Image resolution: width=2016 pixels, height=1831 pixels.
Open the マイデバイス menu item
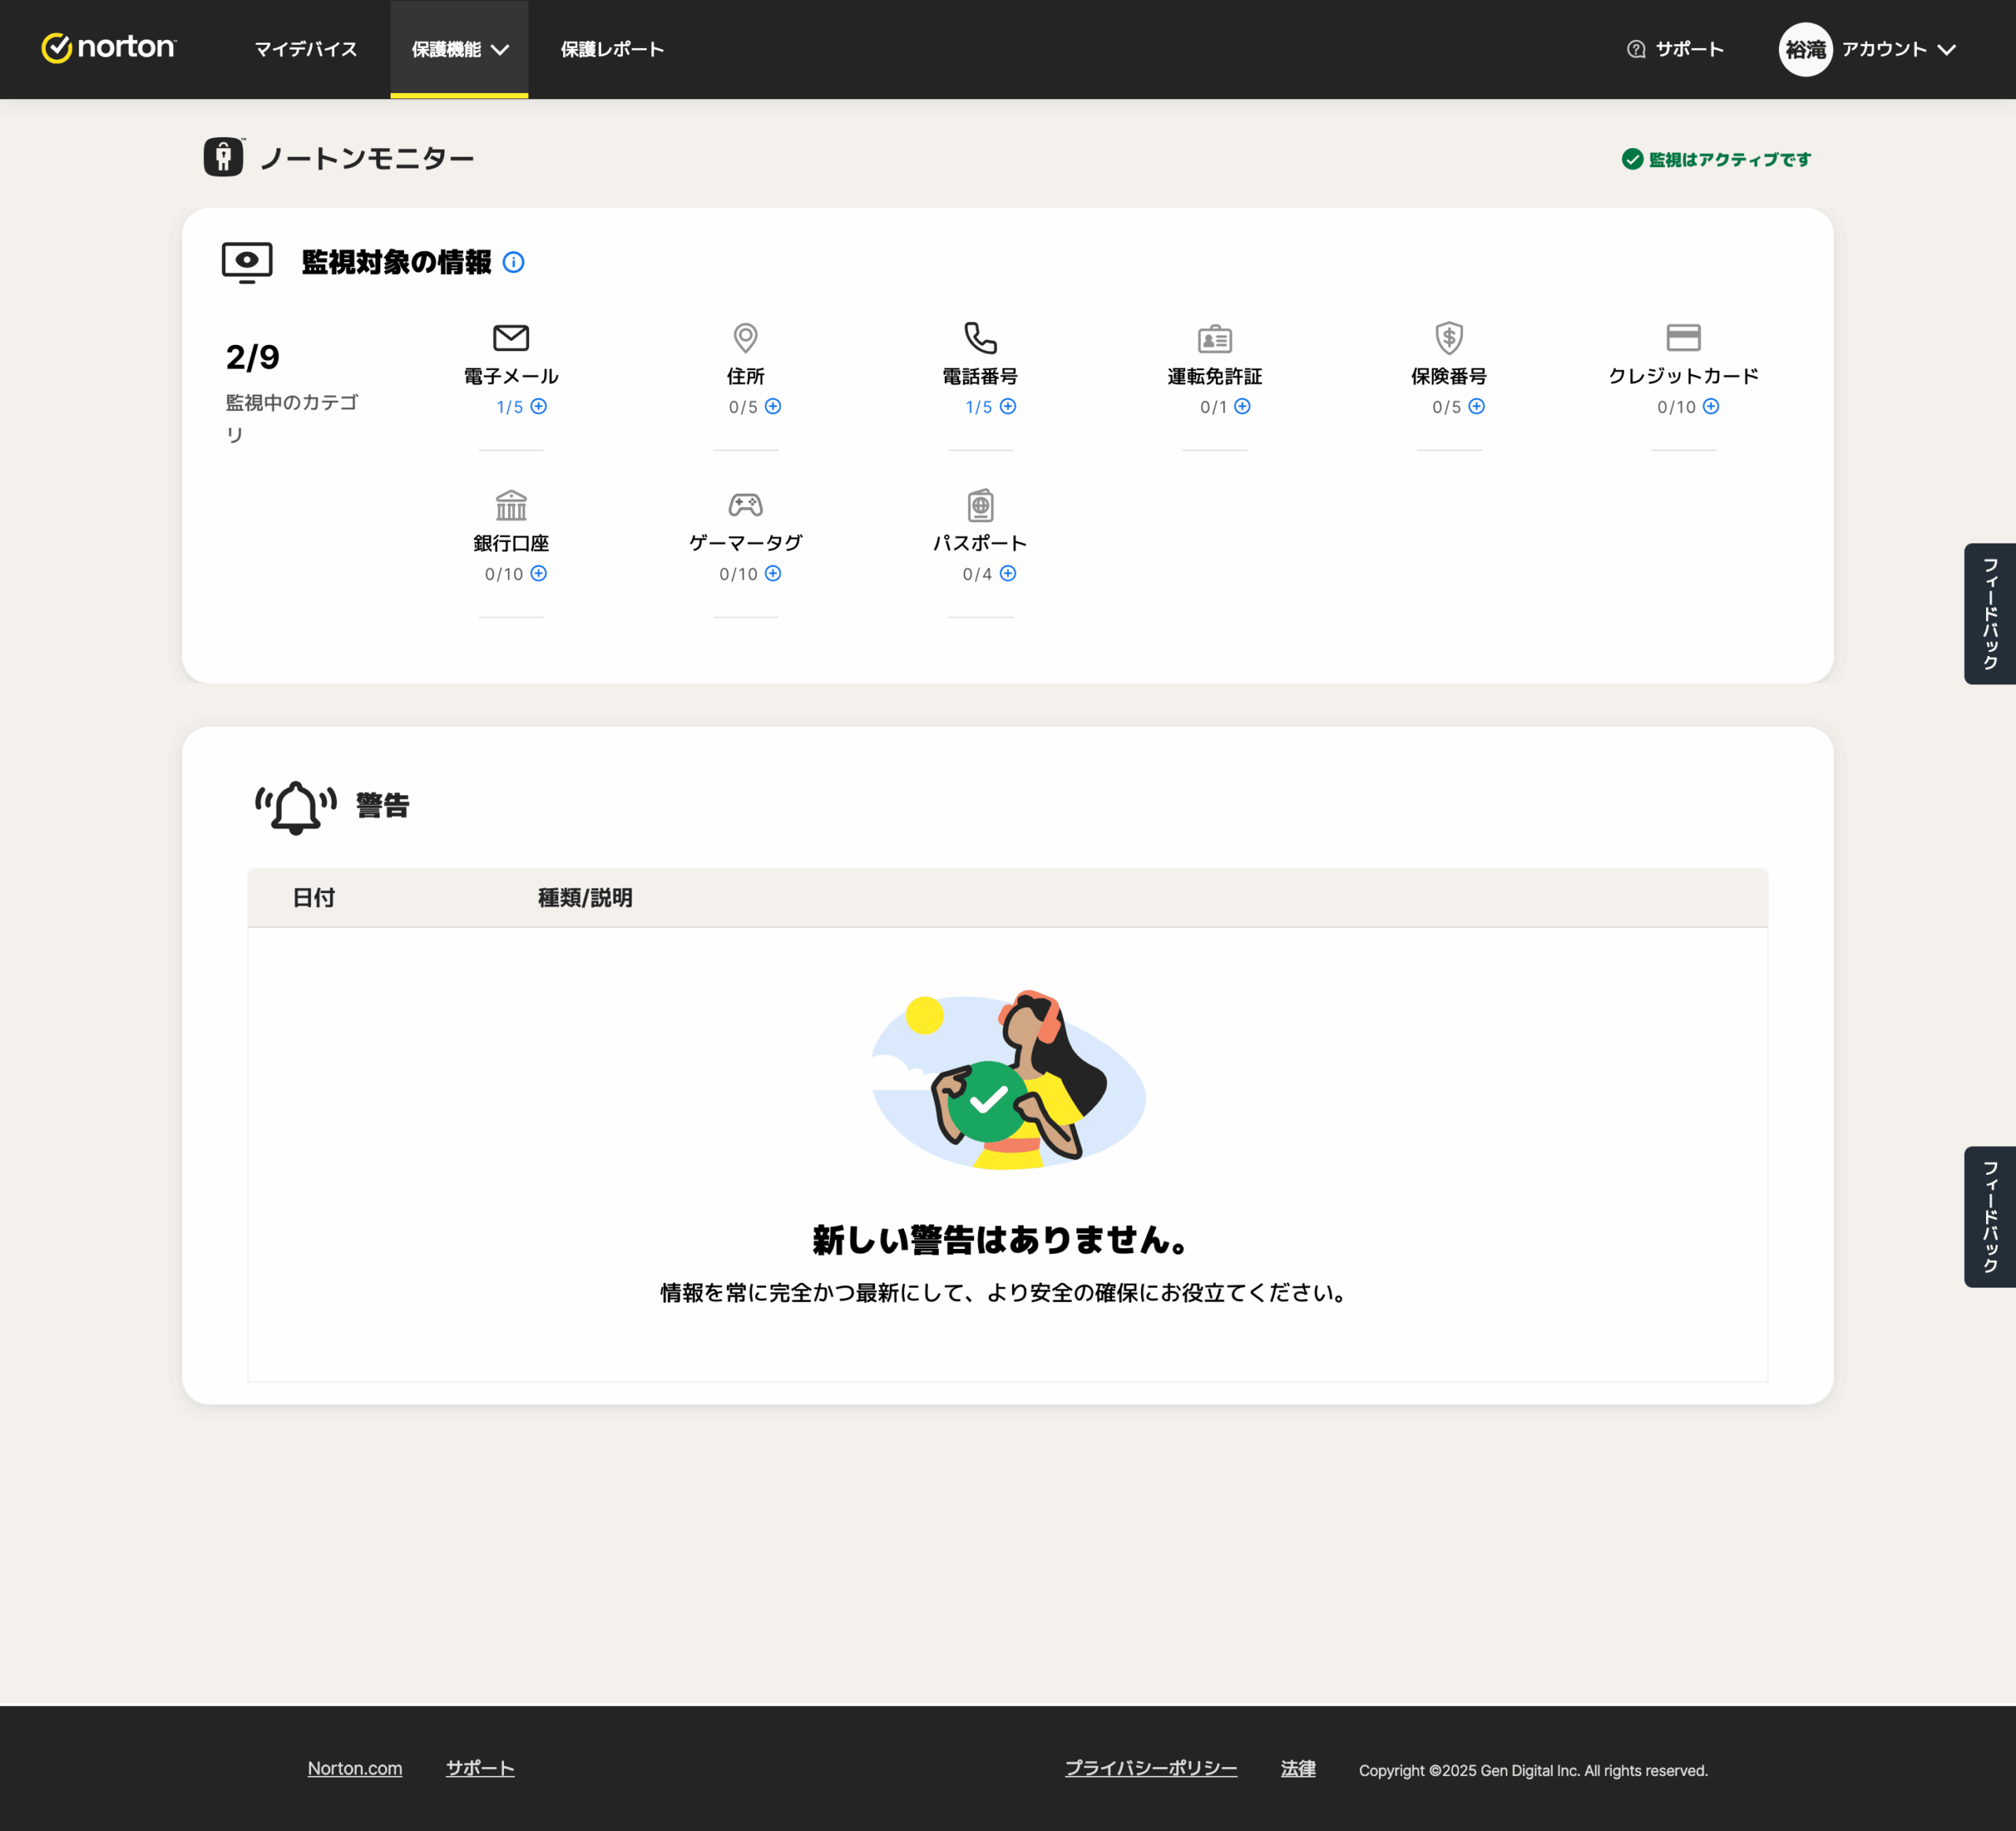pos(305,49)
